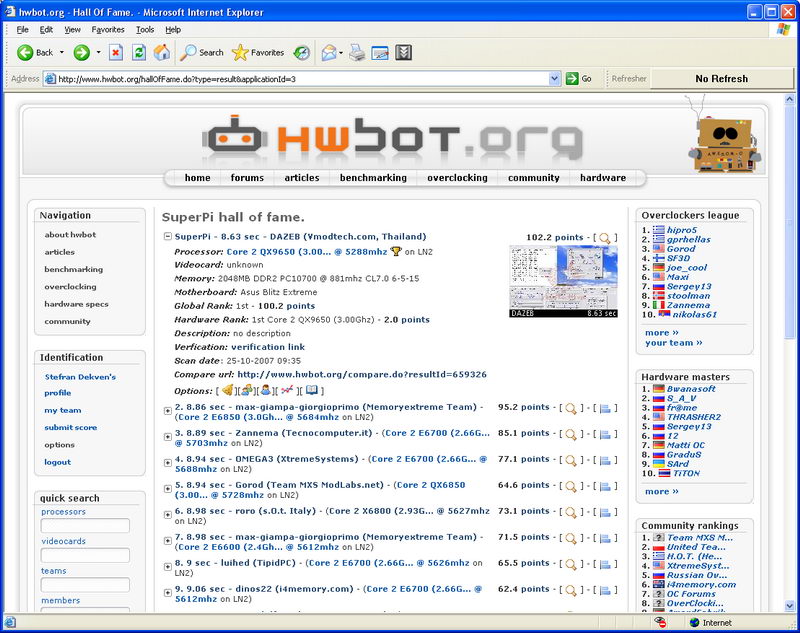This screenshot has width=800, height=633.
Task: Open Bwanasoft in Hardware masters
Action: point(691,389)
